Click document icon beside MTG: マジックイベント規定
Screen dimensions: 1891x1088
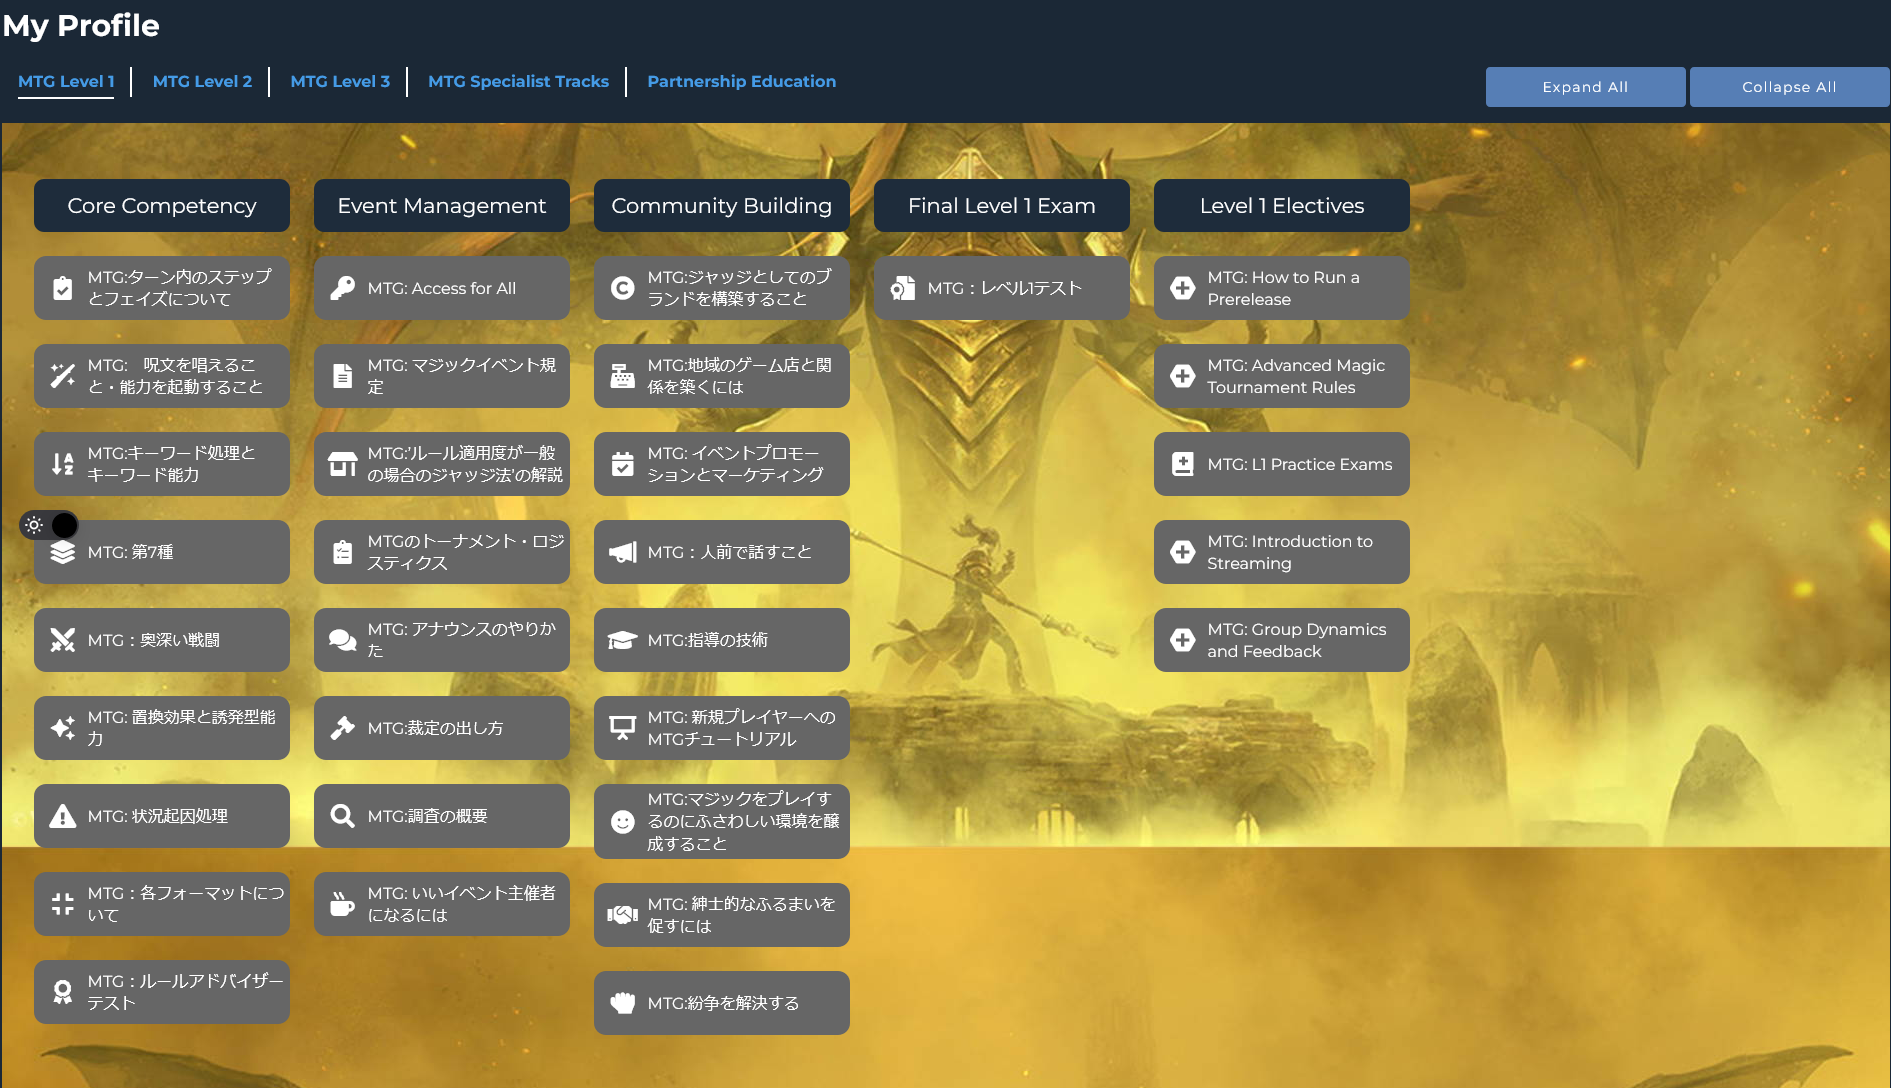pos(342,376)
